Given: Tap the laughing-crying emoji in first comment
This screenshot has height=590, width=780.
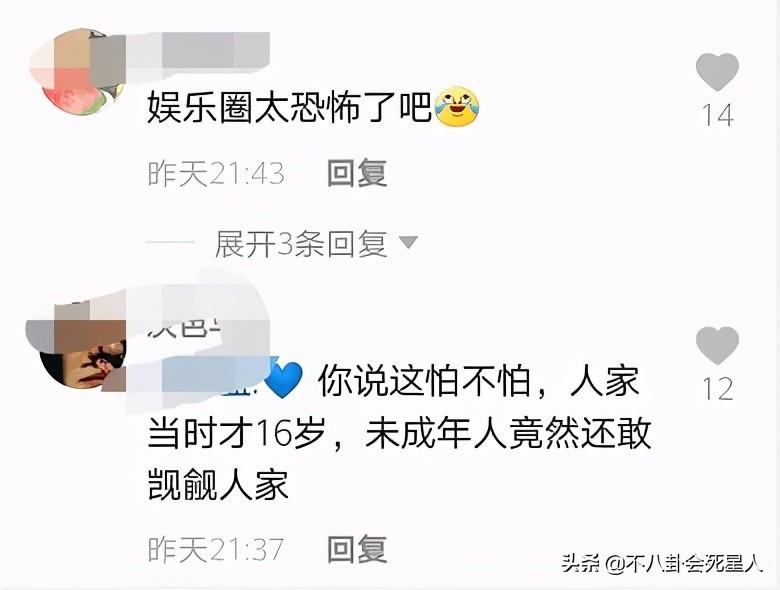Looking at the screenshot, I should pyautogui.click(x=457, y=105).
